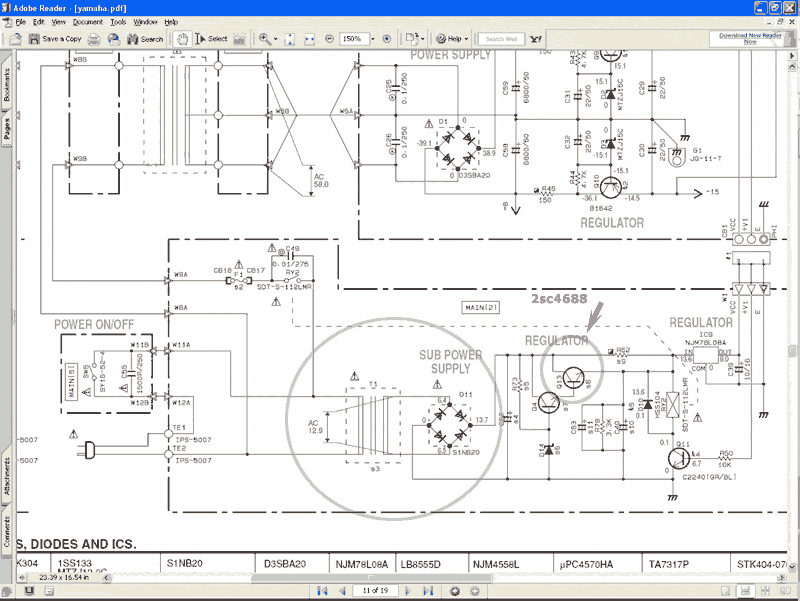Expand the zoom tool dropdown arrow
The image size is (800, 601).
pos(276,39)
